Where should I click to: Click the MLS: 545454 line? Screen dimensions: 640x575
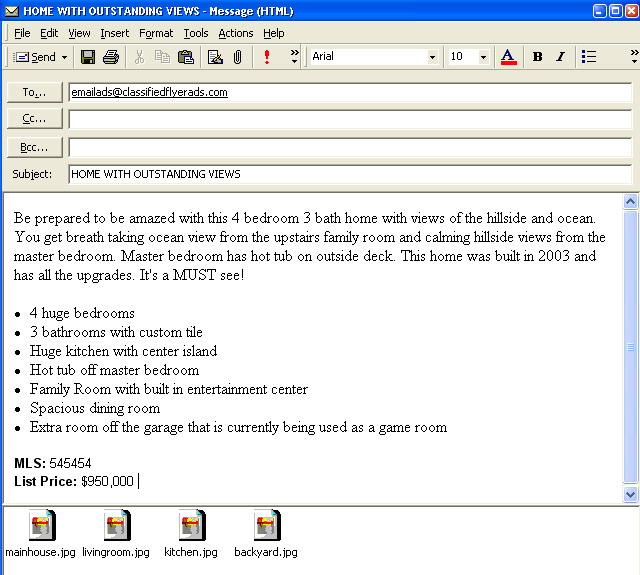(53, 463)
